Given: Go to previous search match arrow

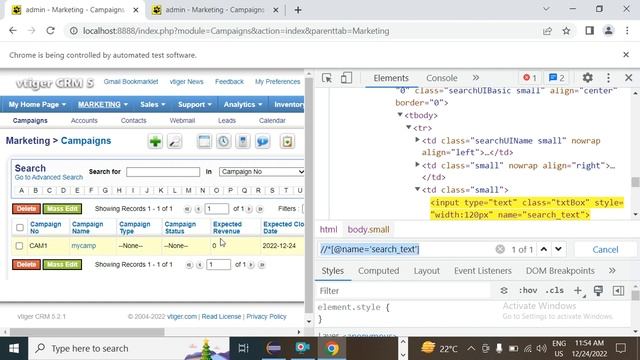Looking at the screenshot, I should click(x=544, y=249).
